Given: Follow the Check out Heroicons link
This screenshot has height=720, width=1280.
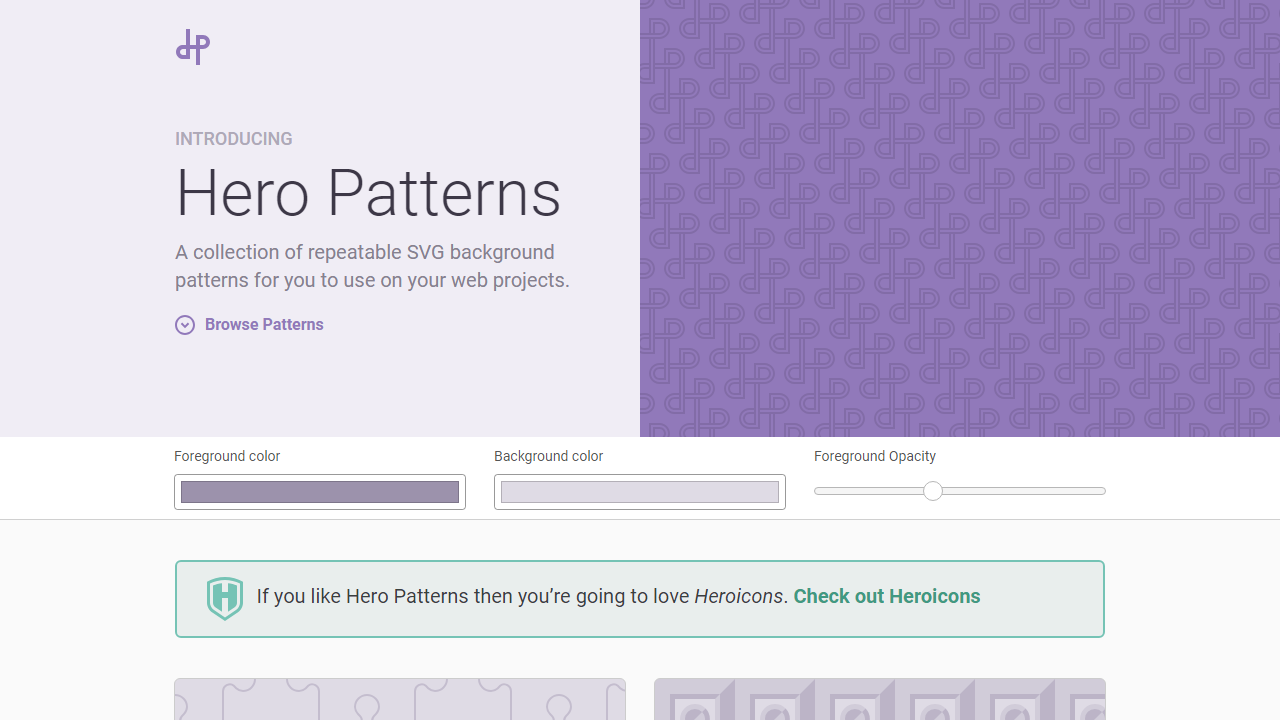Looking at the screenshot, I should click(x=886, y=596).
